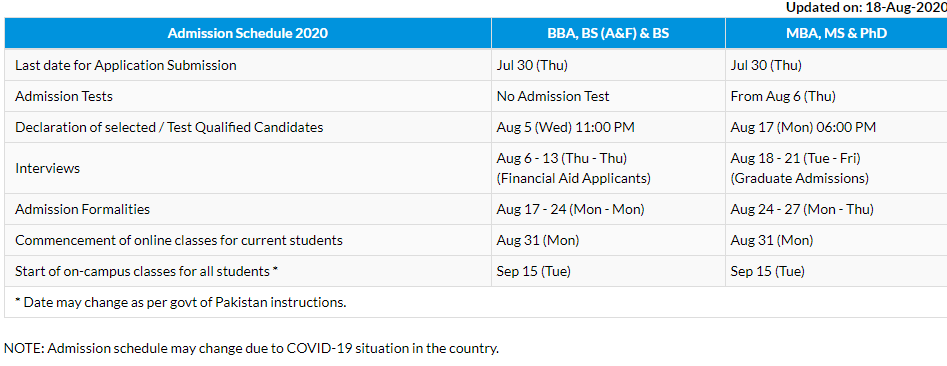
Task: Click Commencement of online classes row label
Action: (179, 240)
